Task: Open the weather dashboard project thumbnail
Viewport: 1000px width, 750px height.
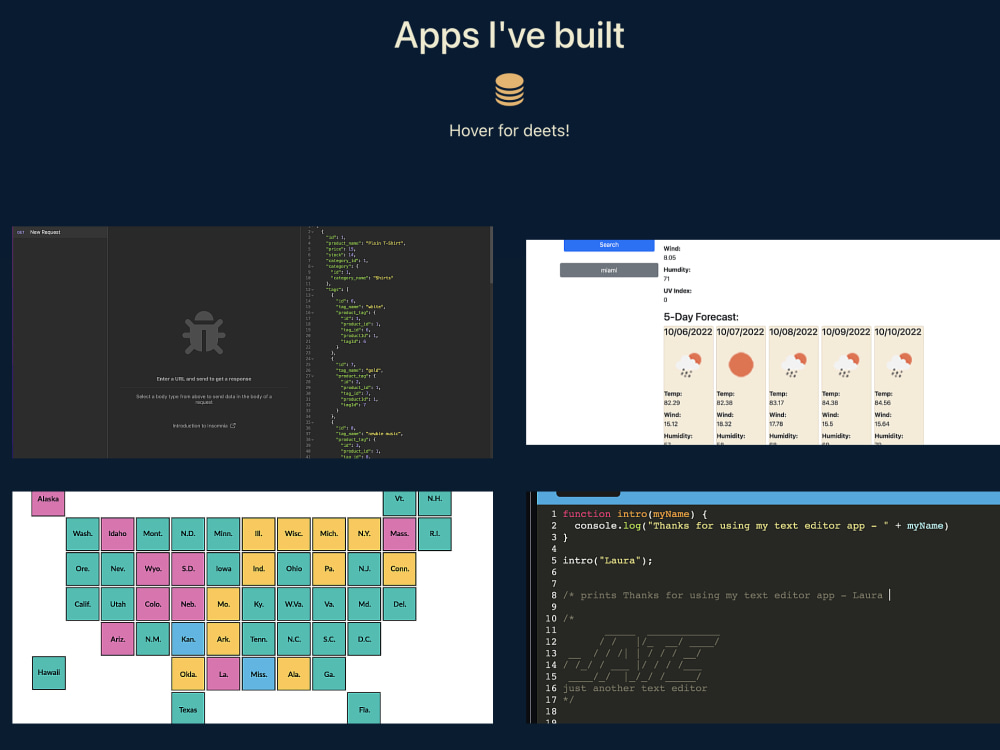Action: click(x=763, y=342)
